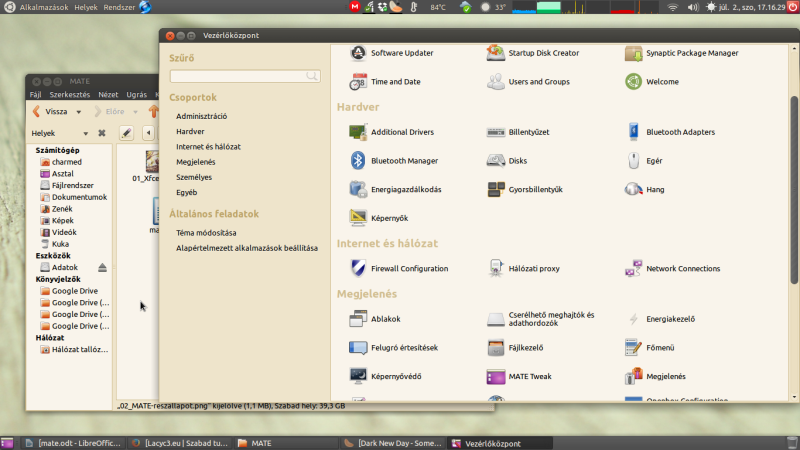The width and height of the screenshot is (800, 450).
Task: Open Disks utility
Action: pyautogui.click(x=507, y=161)
